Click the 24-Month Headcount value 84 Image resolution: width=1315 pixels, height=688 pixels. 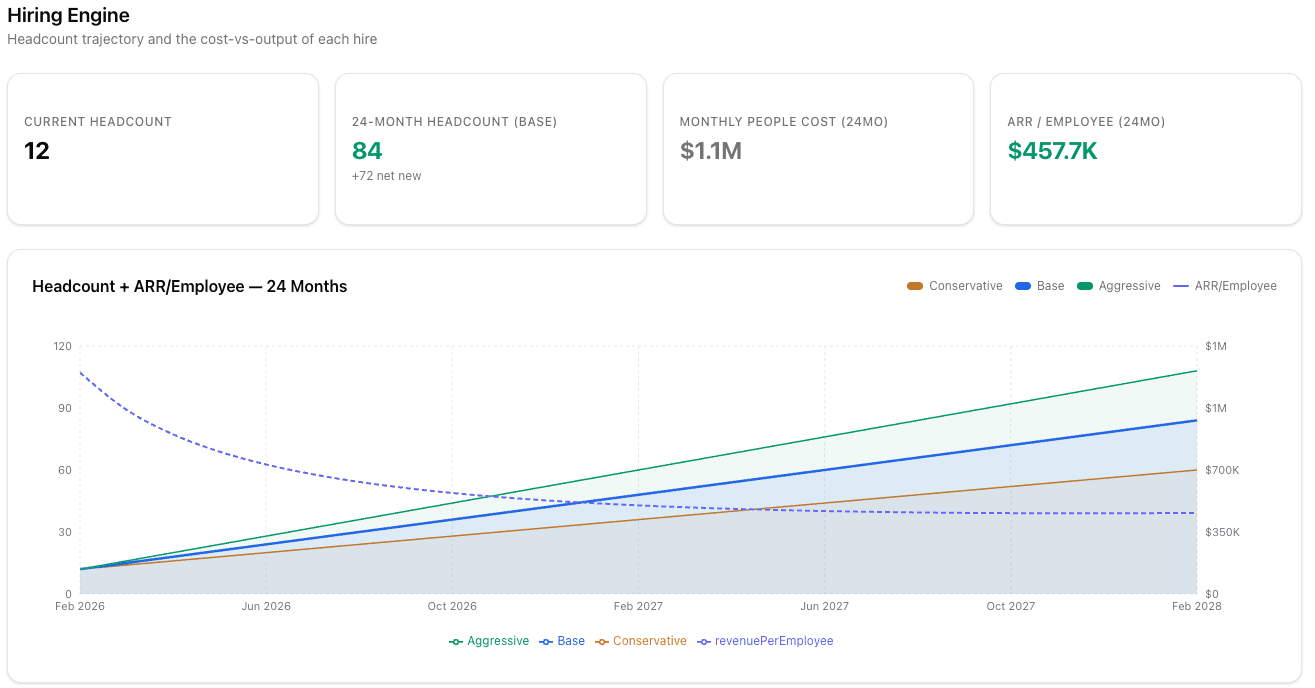coord(367,151)
